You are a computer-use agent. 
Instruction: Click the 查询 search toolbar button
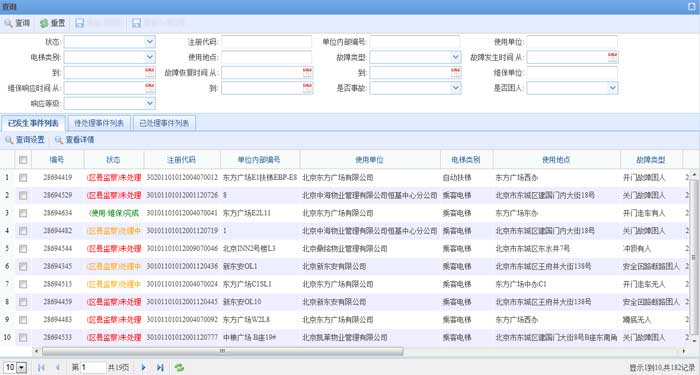tap(17, 23)
